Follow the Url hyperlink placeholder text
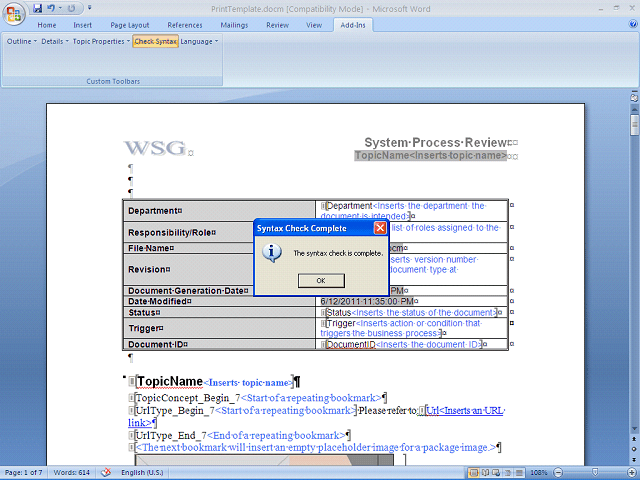The height and width of the screenshot is (480, 640). 464,411
